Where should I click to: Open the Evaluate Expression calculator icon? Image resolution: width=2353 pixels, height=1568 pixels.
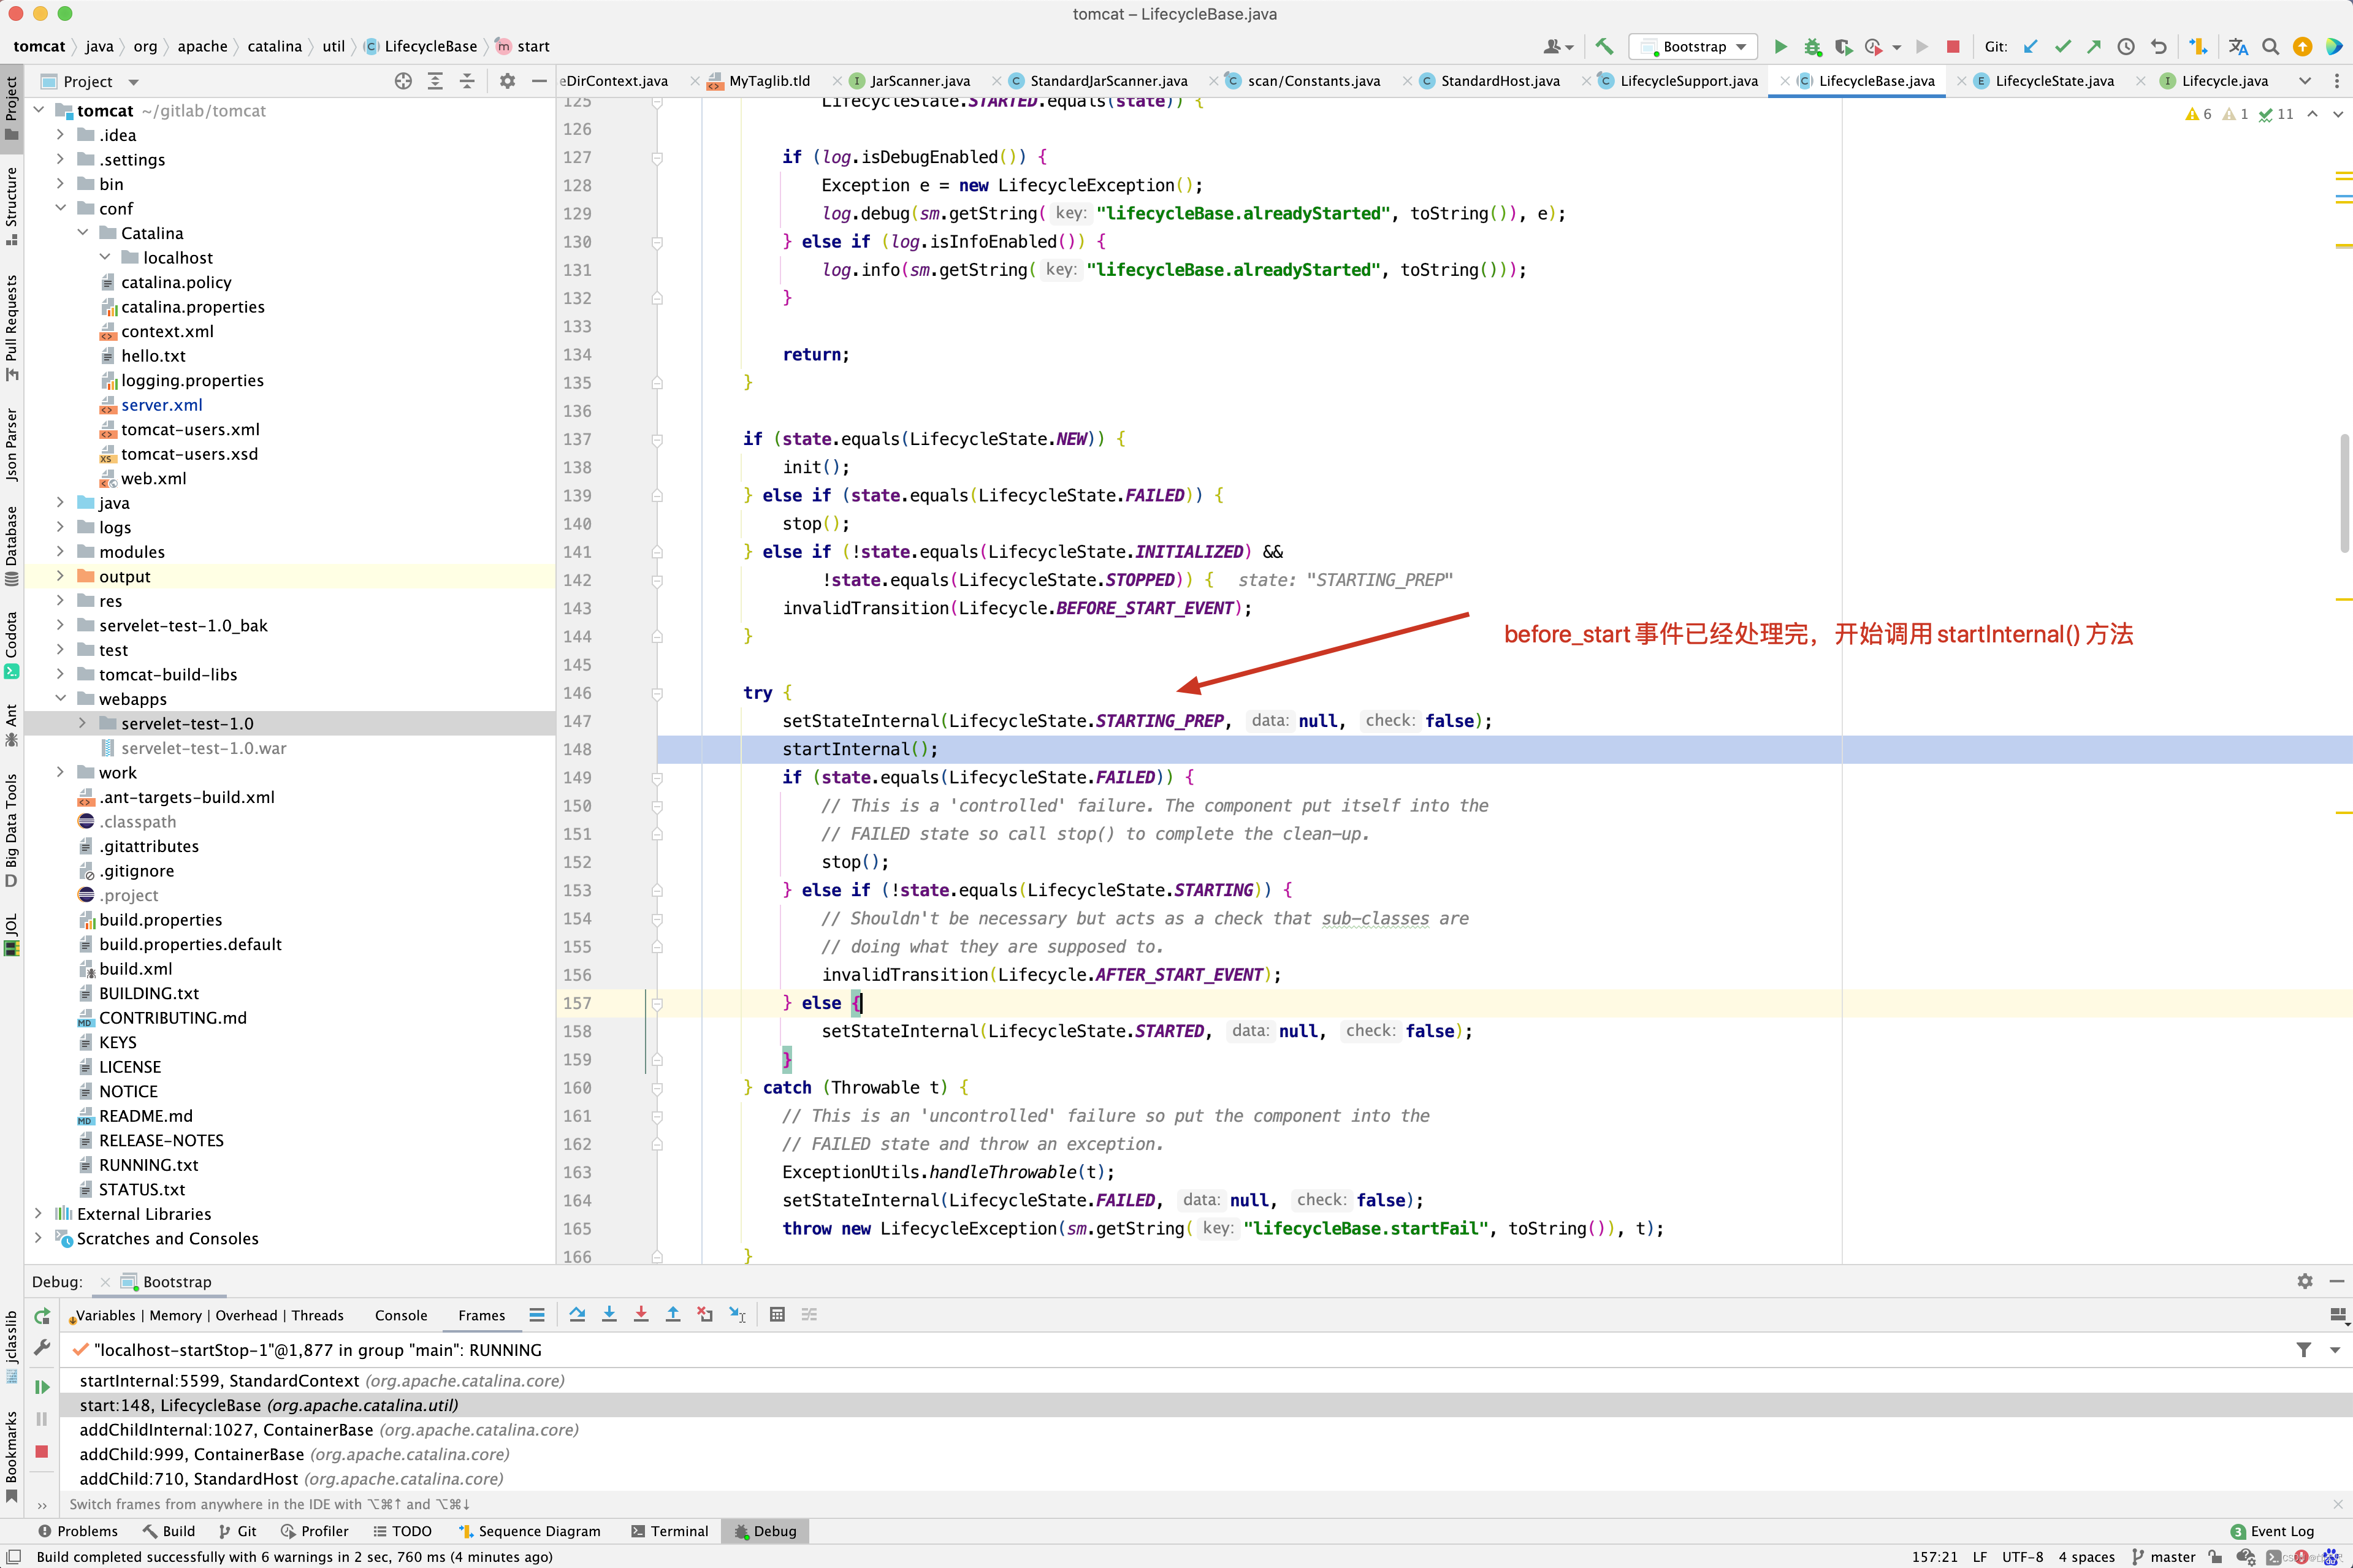[777, 1315]
